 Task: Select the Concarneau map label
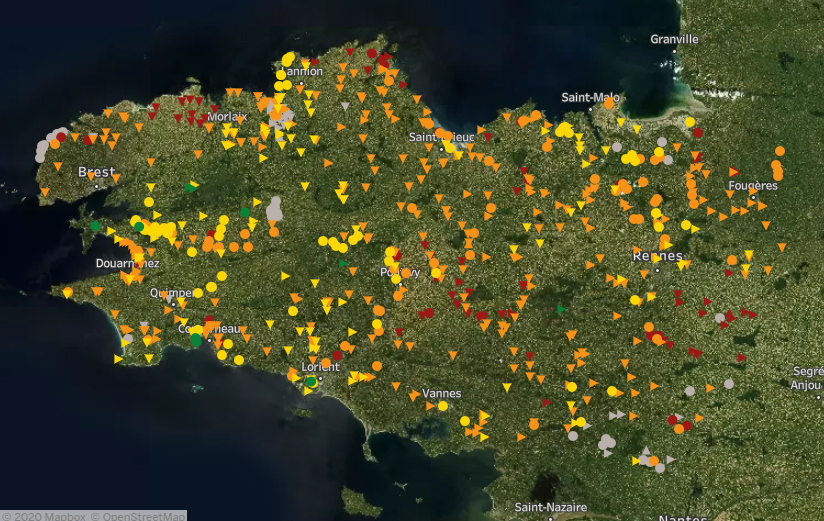tap(210, 329)
